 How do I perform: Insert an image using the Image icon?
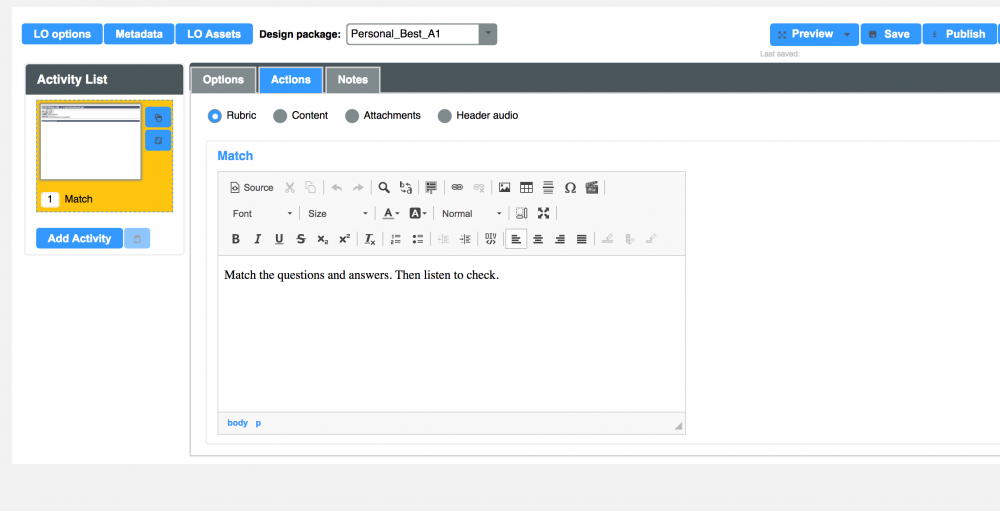point(504,187)
